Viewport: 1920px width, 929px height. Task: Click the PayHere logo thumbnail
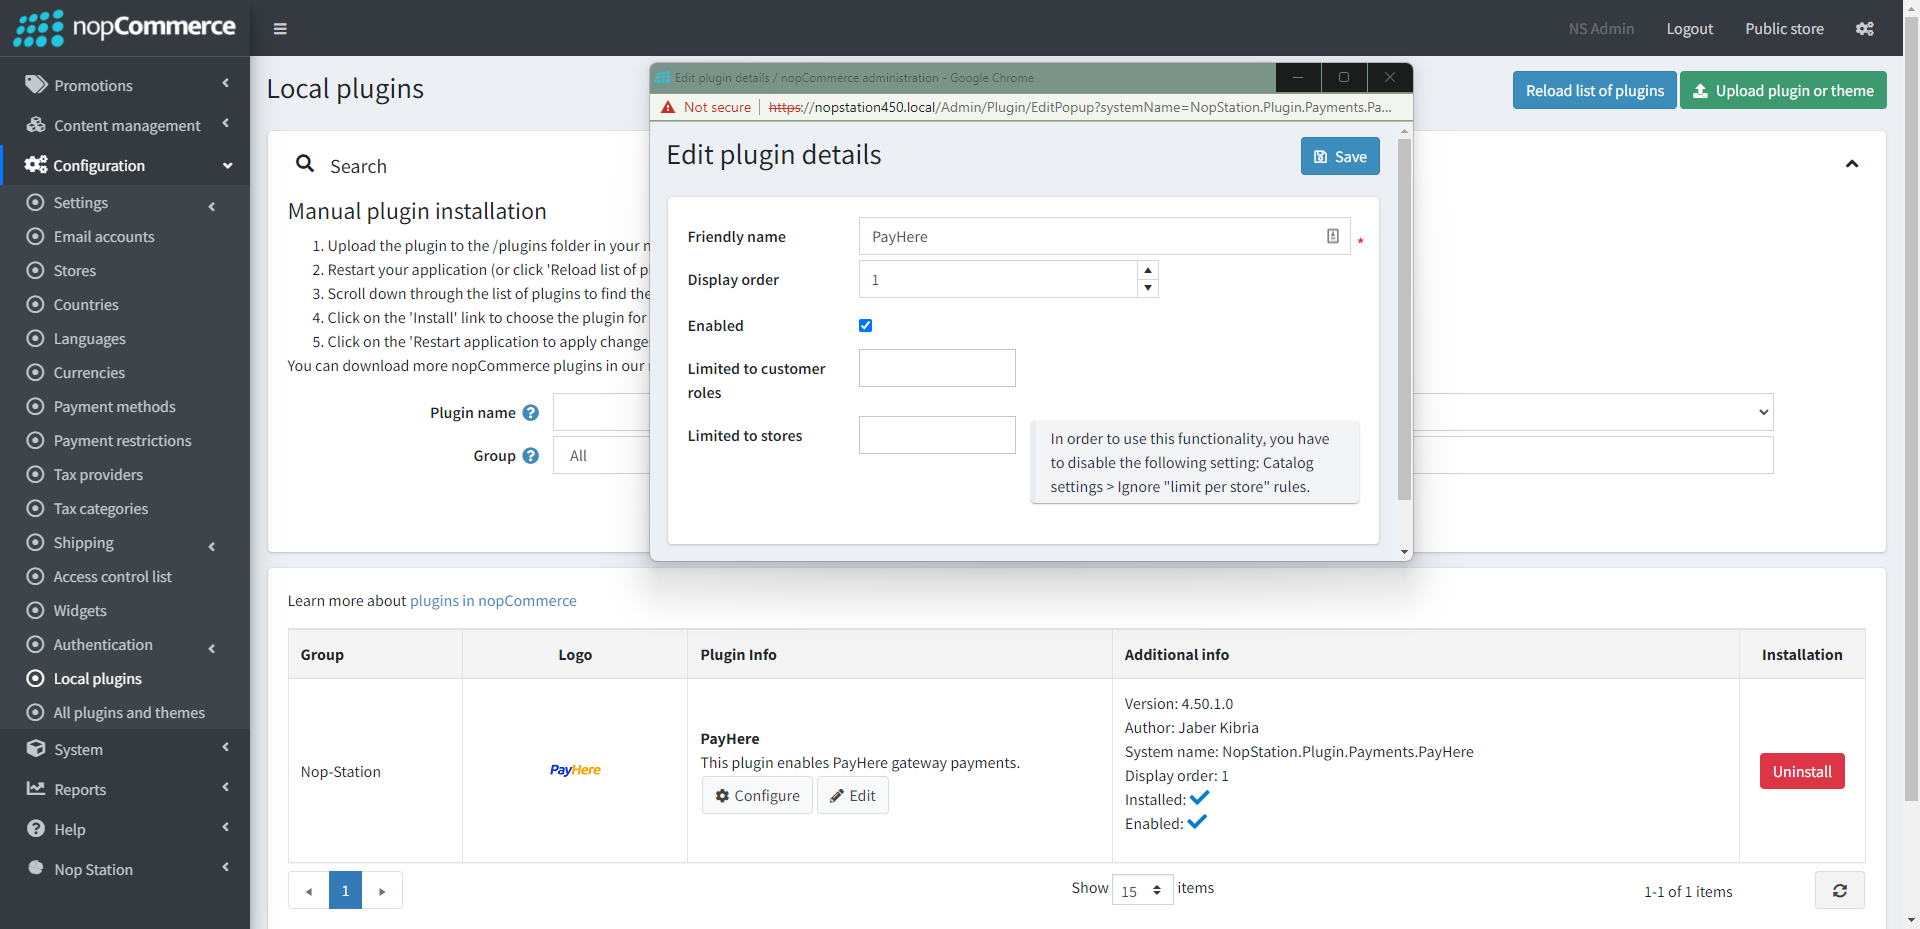(575, 770)
